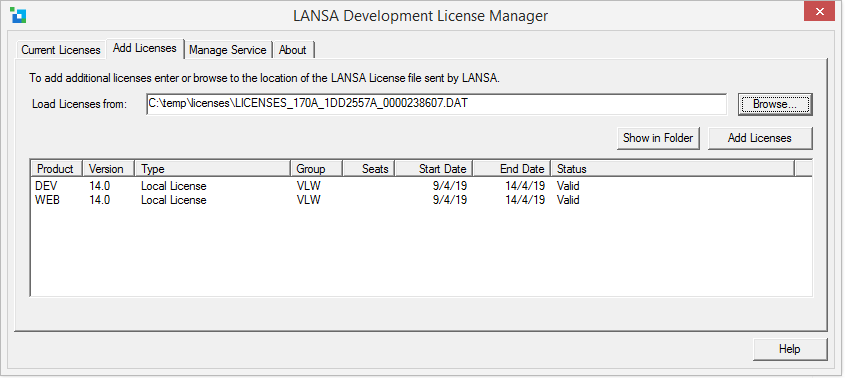Image resolution: width=845 pixels, height=378 pixels.
Task: Open Help for the license manager
Action: [789, 349]
